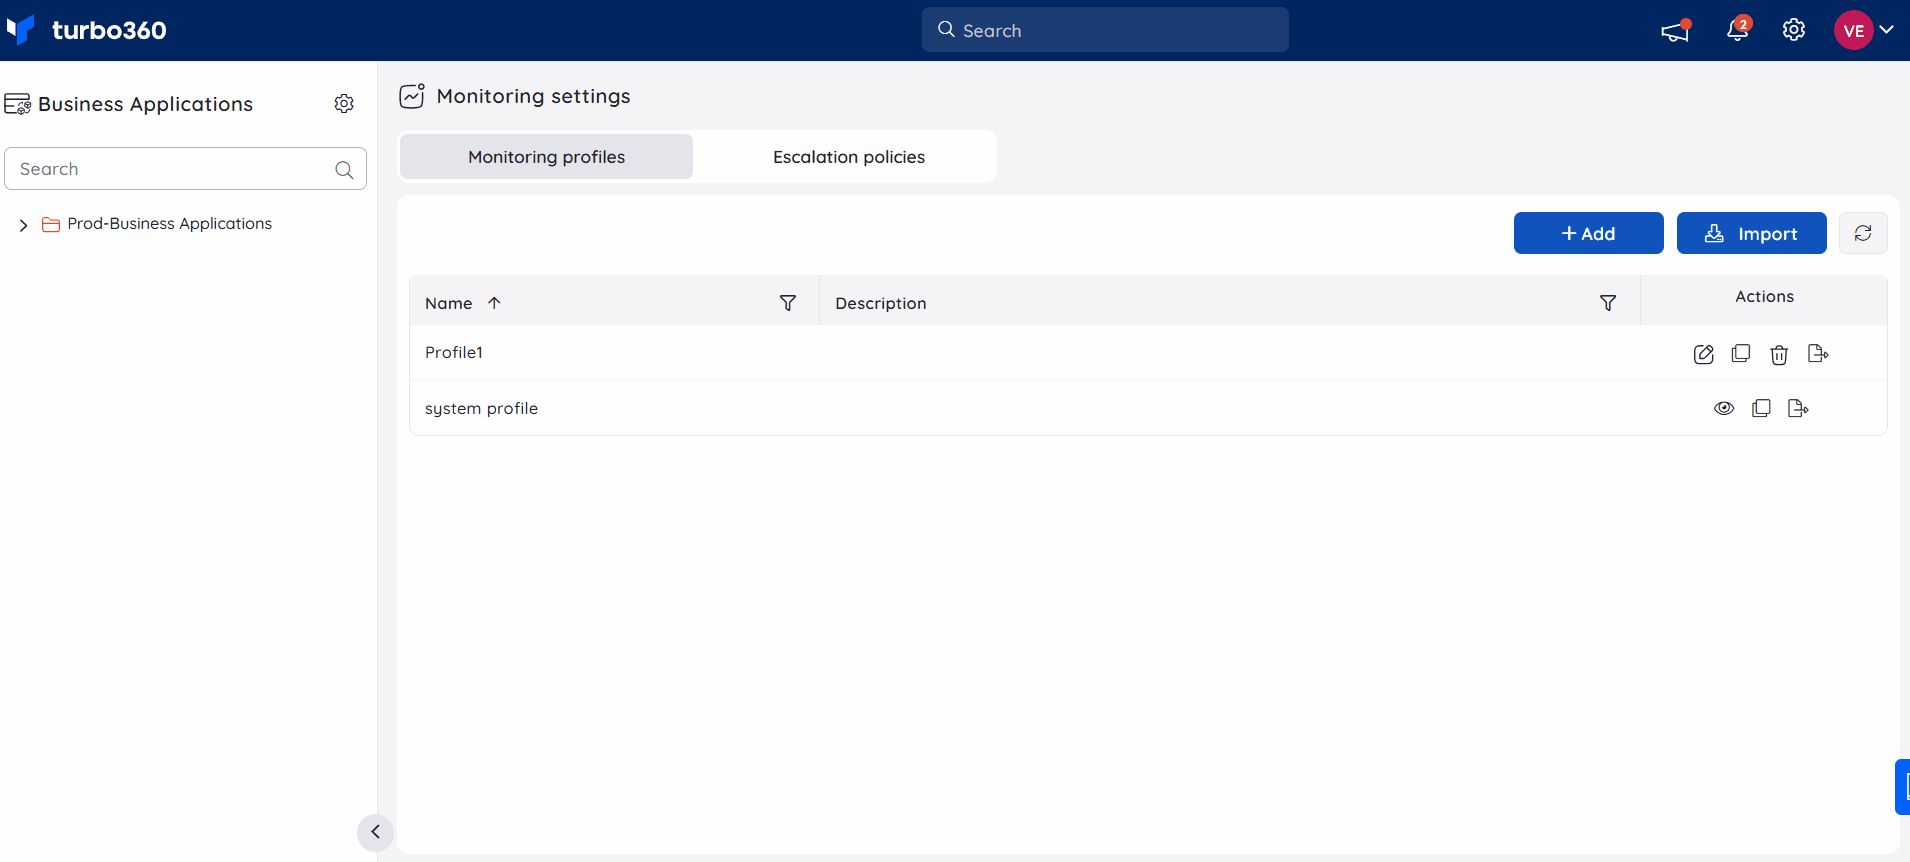1910x862 pixels.
Task: Click the Monitoring settings title icon
Action: pos(412,95)
